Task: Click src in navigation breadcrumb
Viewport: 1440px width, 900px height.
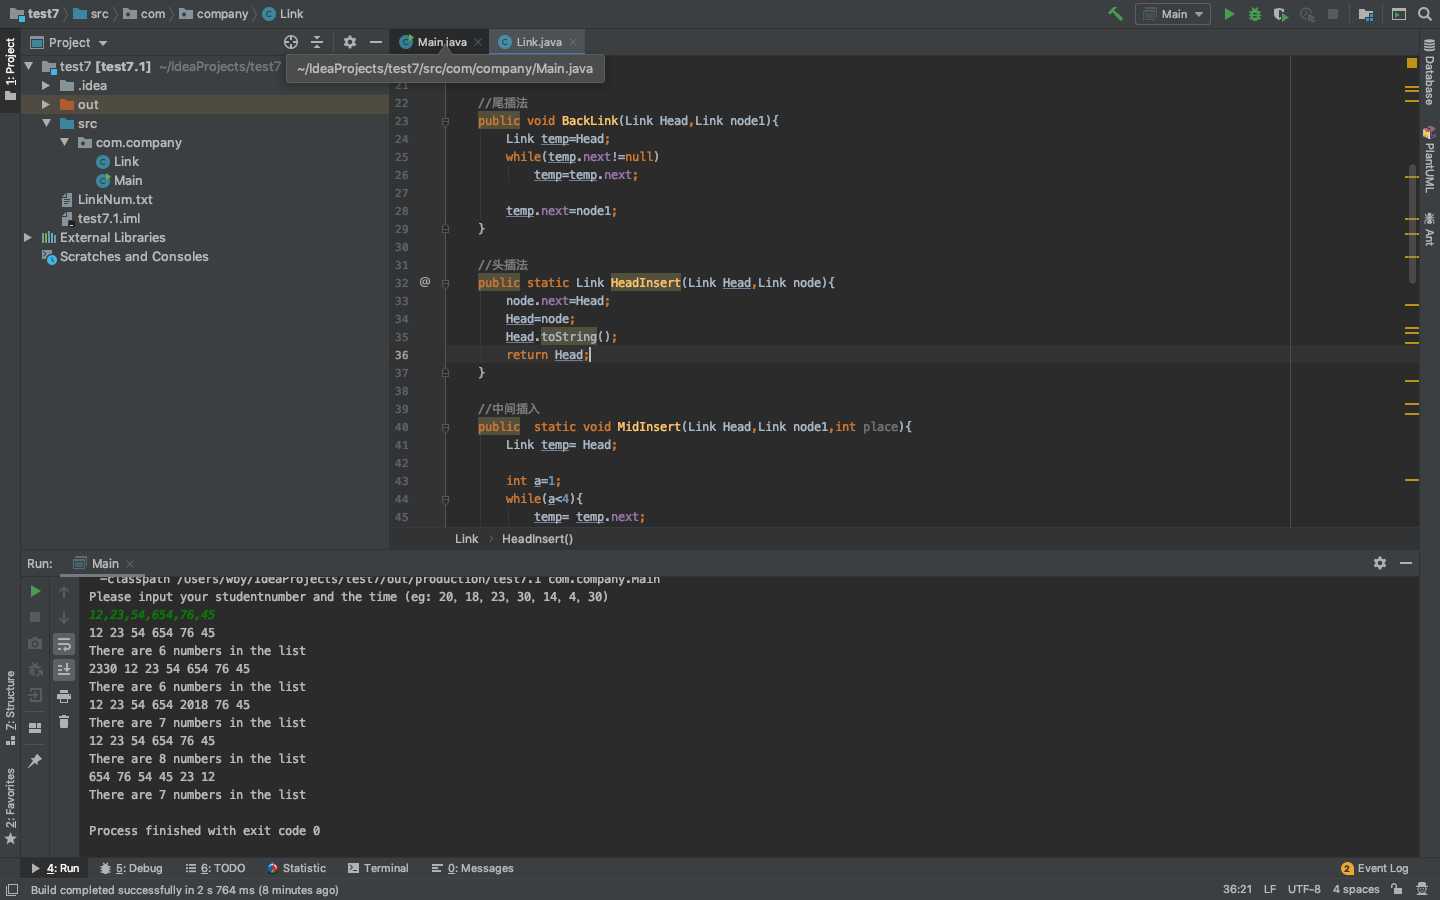Action: pyautogui.click(x=91, y=14)
